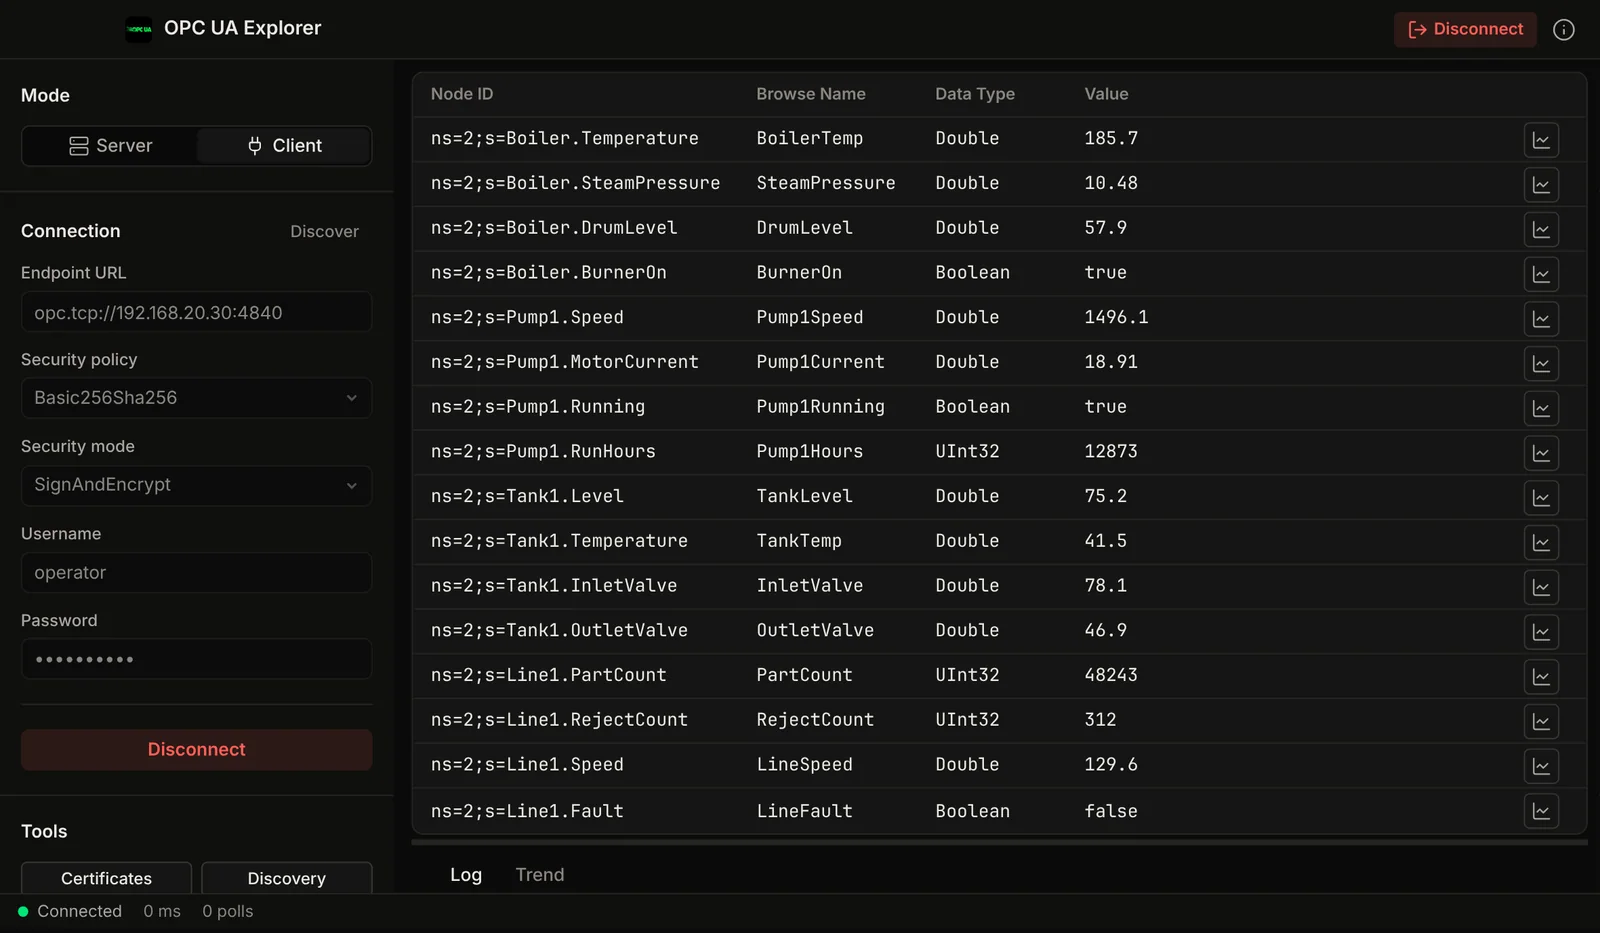Open the Certificates tool
This screenshot has height=933, width=1600.
106,878
